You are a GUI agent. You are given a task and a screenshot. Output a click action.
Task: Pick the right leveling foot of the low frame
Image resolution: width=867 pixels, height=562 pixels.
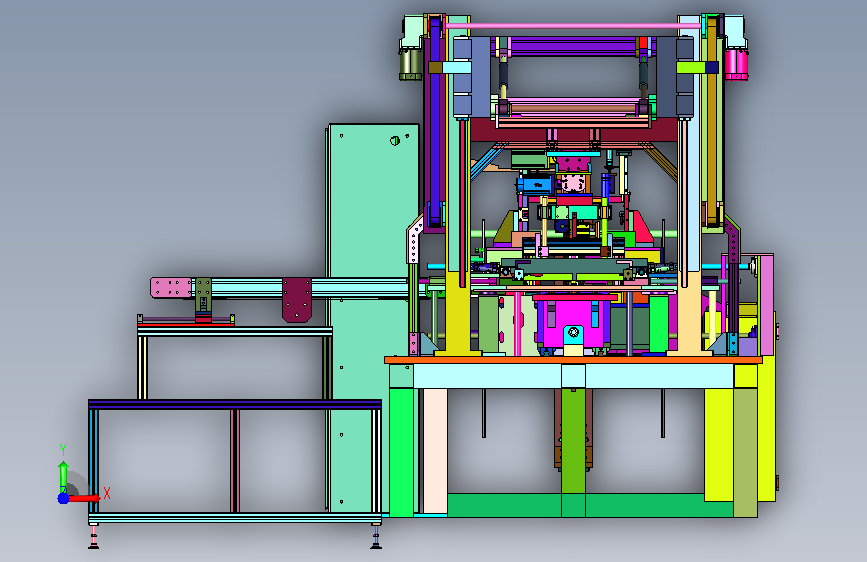point(376,537)
